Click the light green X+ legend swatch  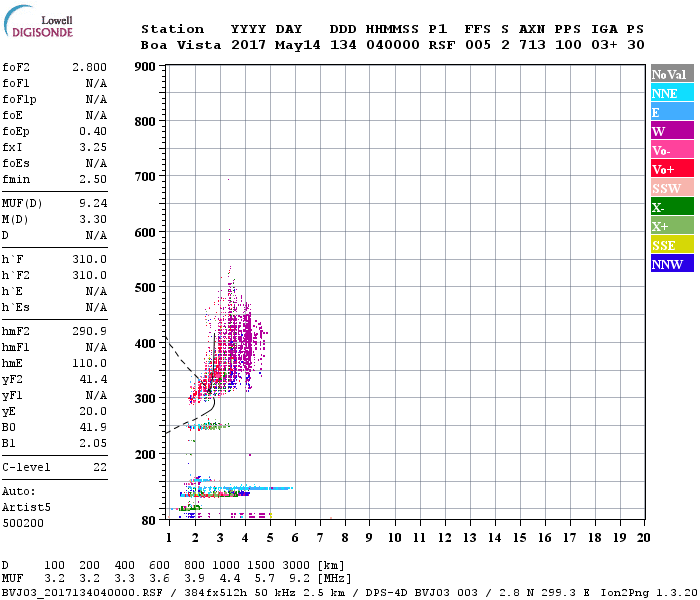pyautogui.click(x=672, y=226)
